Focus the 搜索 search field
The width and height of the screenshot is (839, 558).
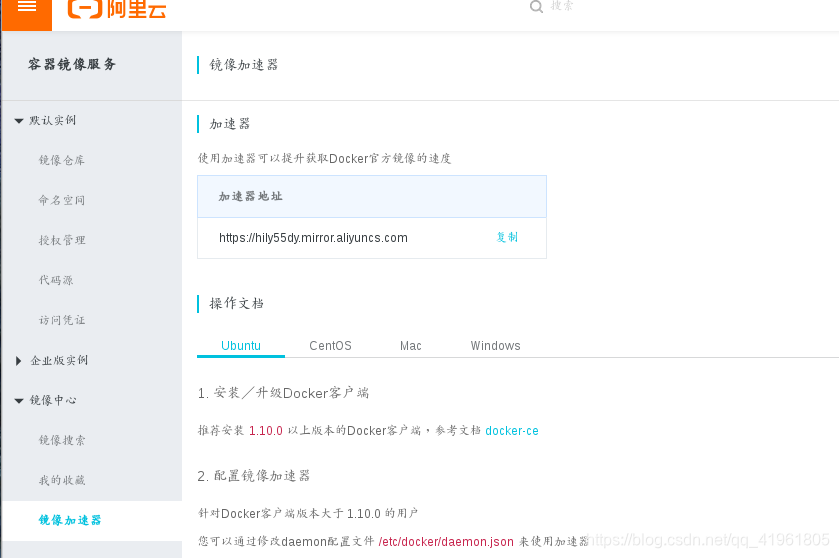click(x=562, y=6)
